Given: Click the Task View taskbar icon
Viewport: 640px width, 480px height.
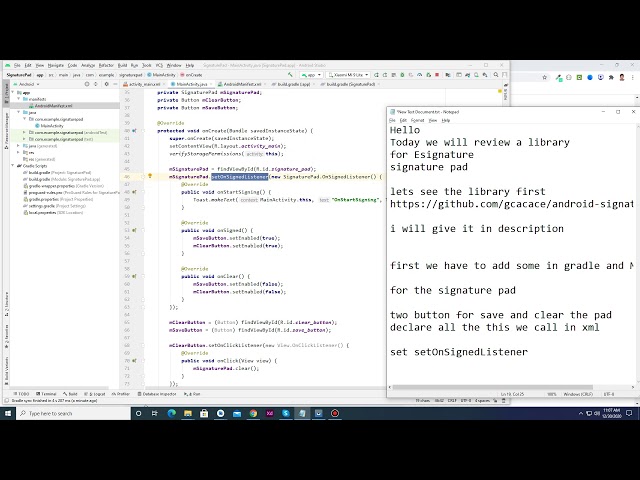Looking at the screenshot, I should tap(154, 413).
